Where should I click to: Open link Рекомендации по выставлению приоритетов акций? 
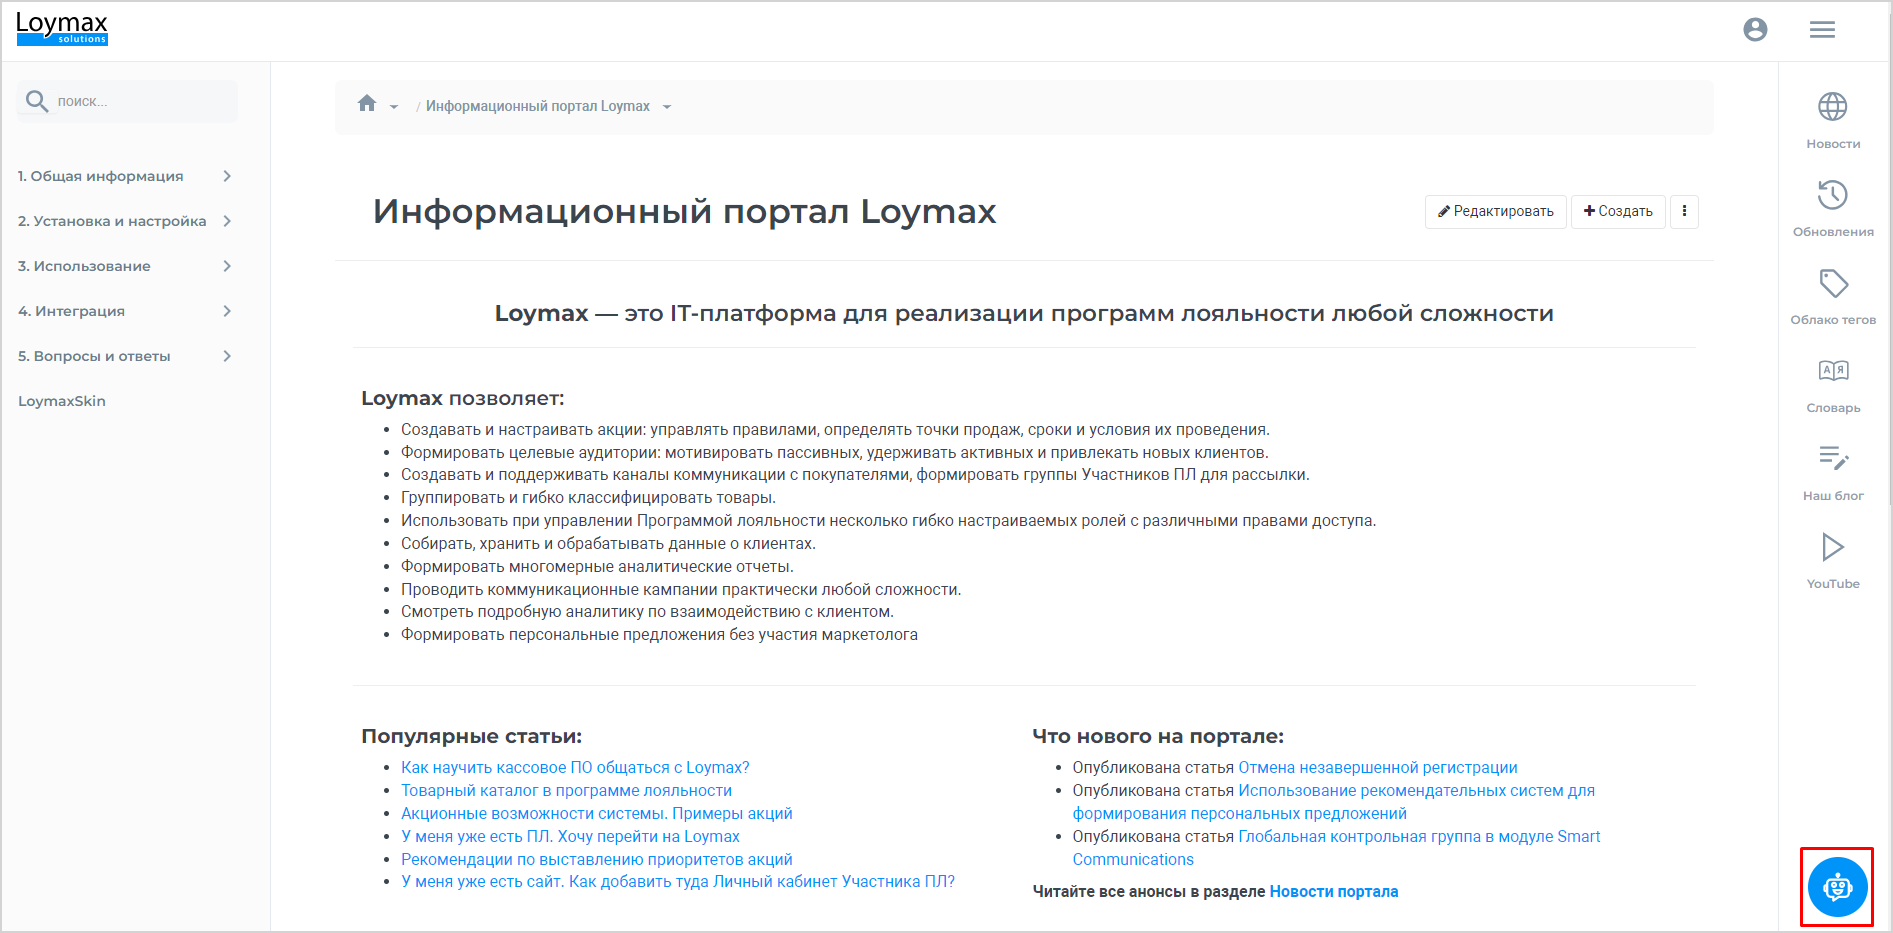coord(597,860)
